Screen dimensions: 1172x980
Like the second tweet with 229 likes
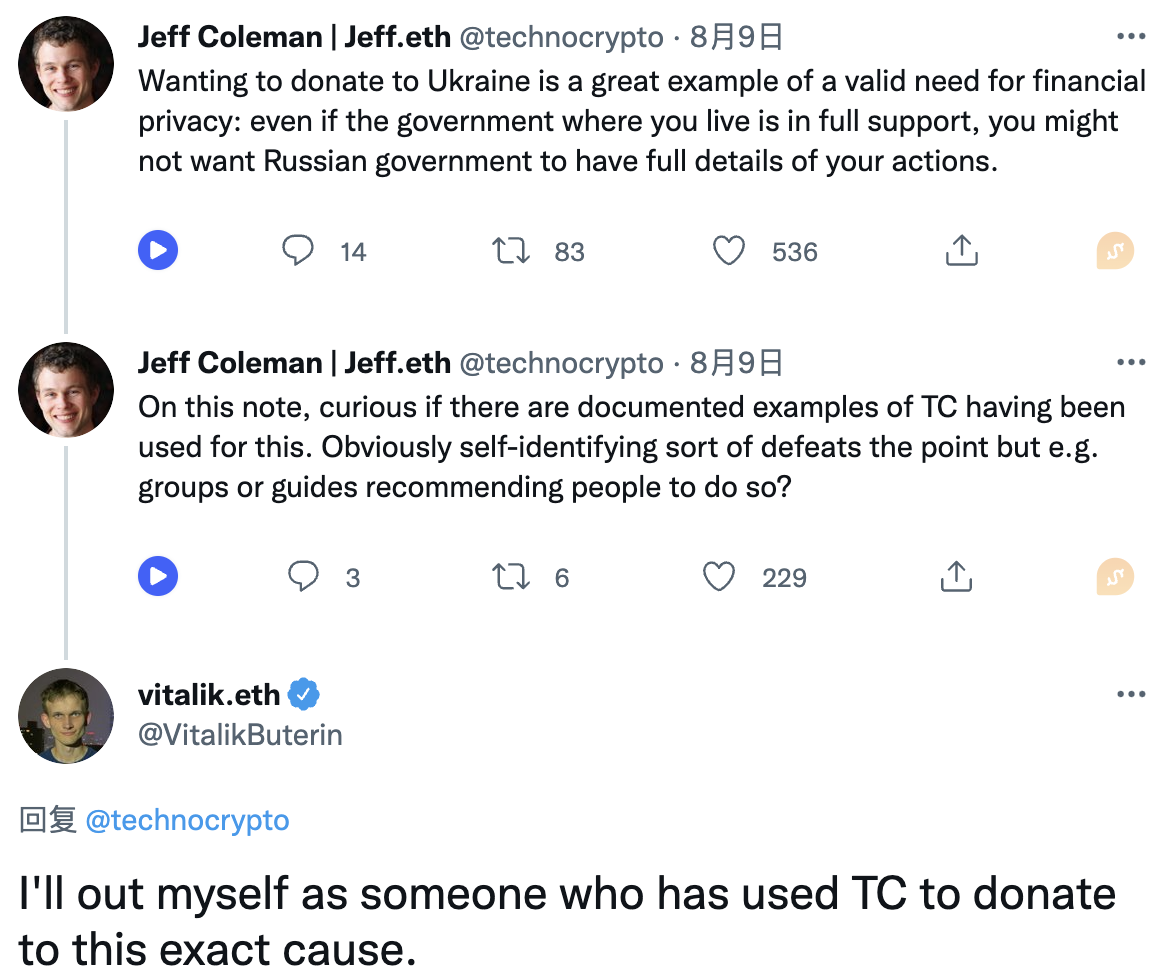[x=719, y=576]
